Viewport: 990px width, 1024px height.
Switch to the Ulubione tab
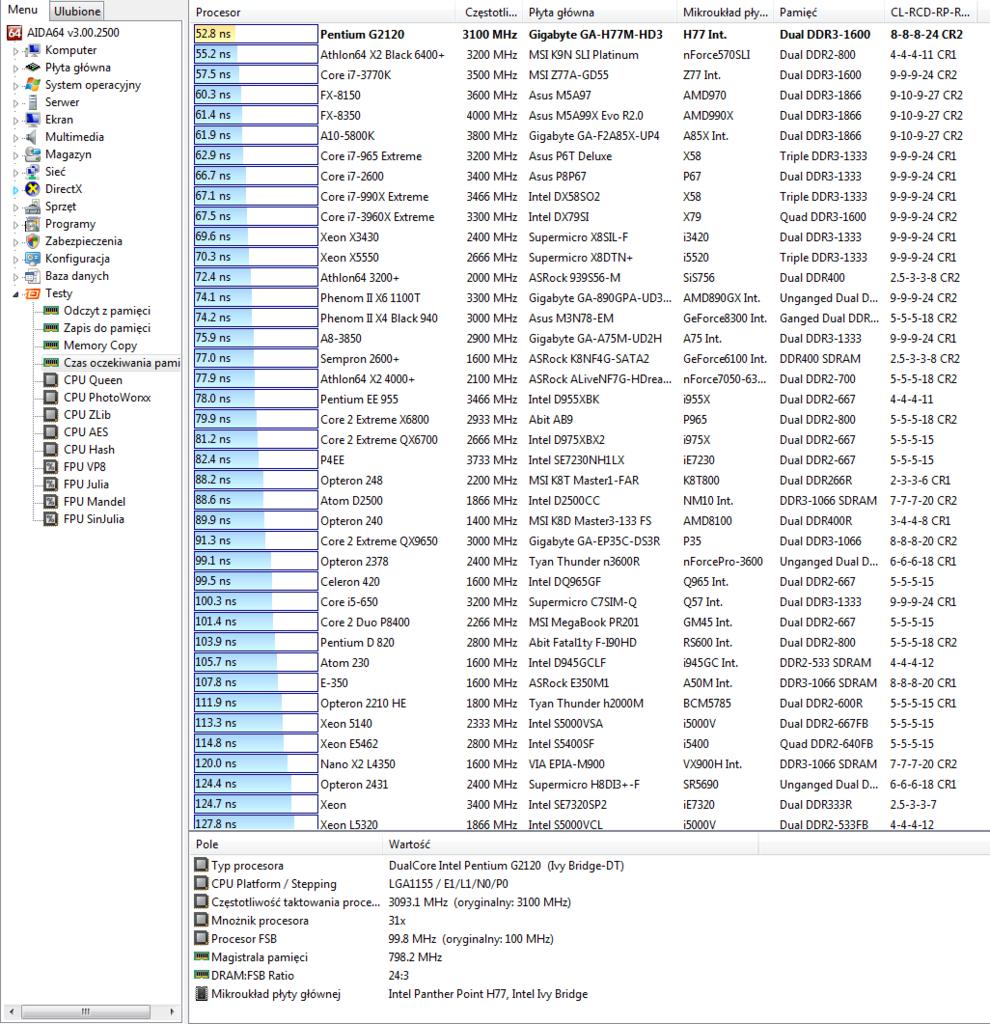(78, 11)
